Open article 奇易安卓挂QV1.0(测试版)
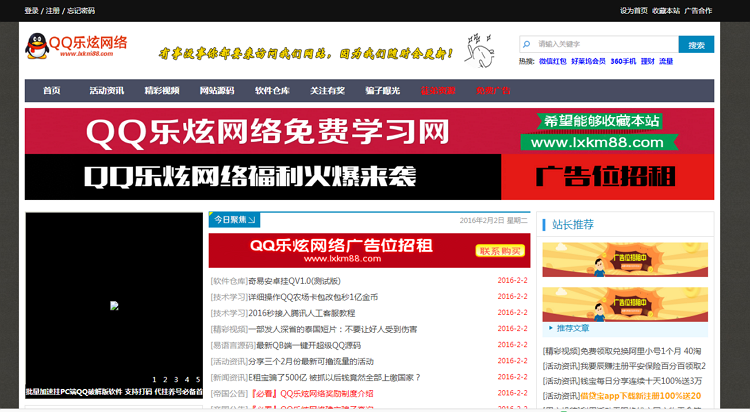The width and height of the screenshot is (750, 412). (294, 281)
